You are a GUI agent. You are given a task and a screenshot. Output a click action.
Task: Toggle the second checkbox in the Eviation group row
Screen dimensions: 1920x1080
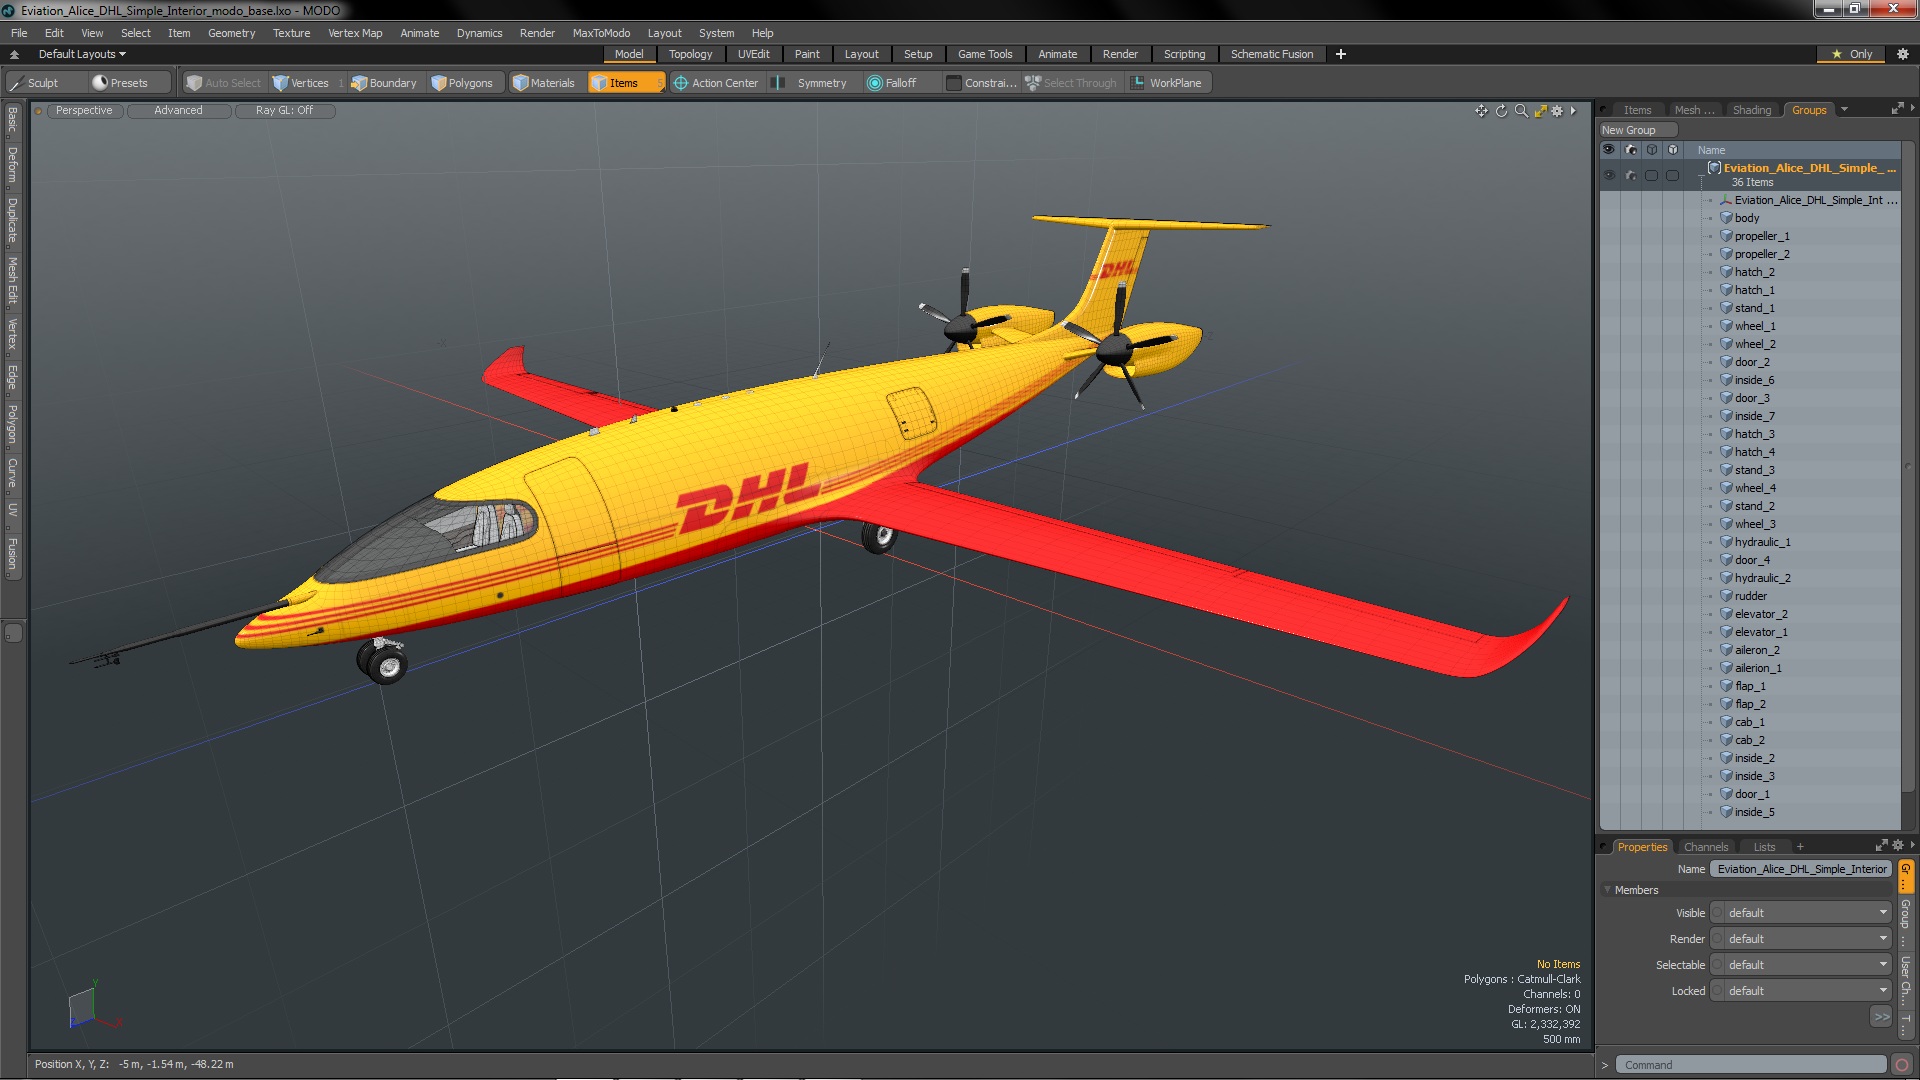click(x=1673, y=175)
